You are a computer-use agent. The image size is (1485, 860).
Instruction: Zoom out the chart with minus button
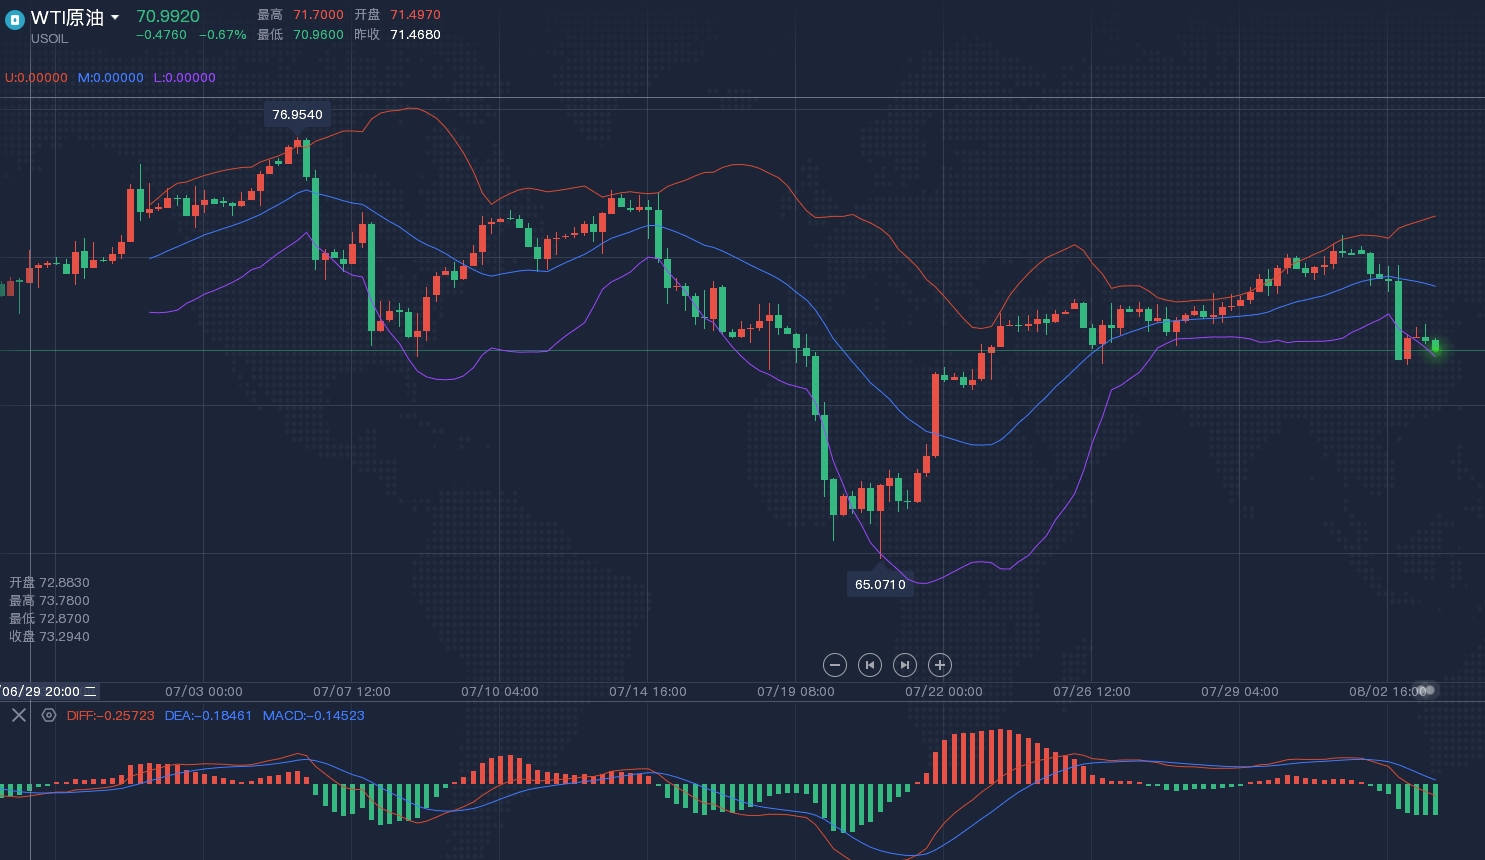tap(835, 665)
